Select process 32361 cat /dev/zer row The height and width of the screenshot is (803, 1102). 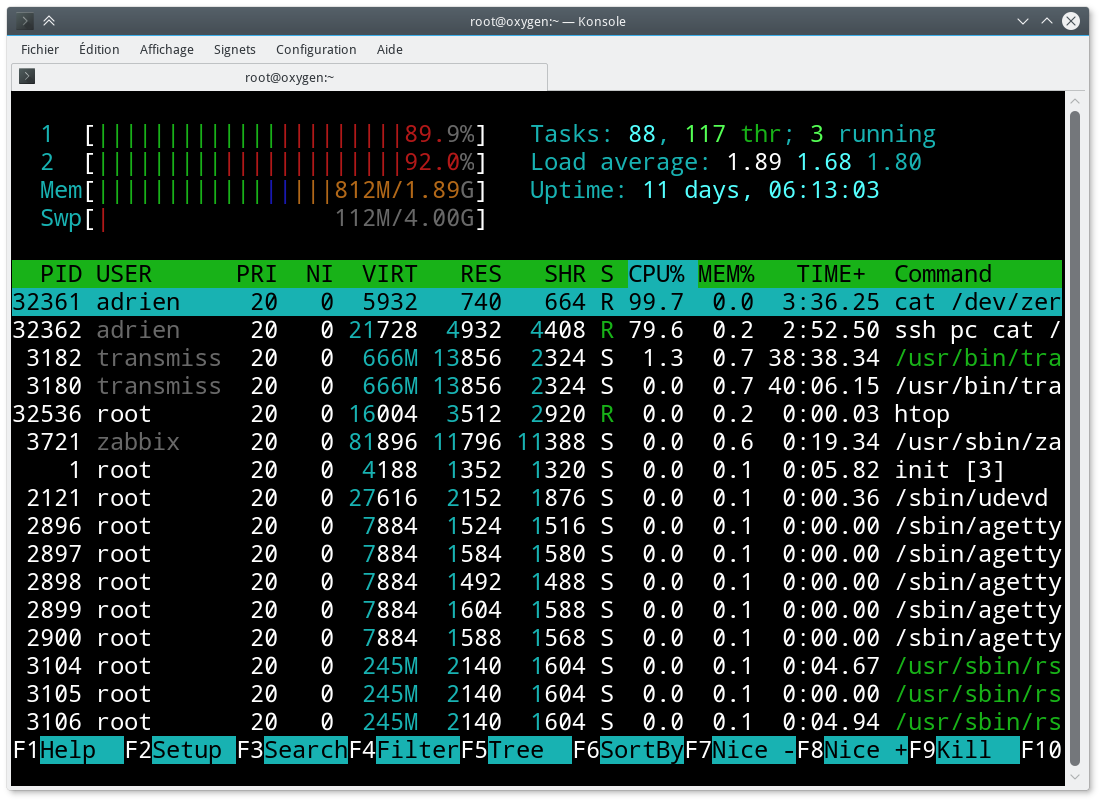point(537,302)
